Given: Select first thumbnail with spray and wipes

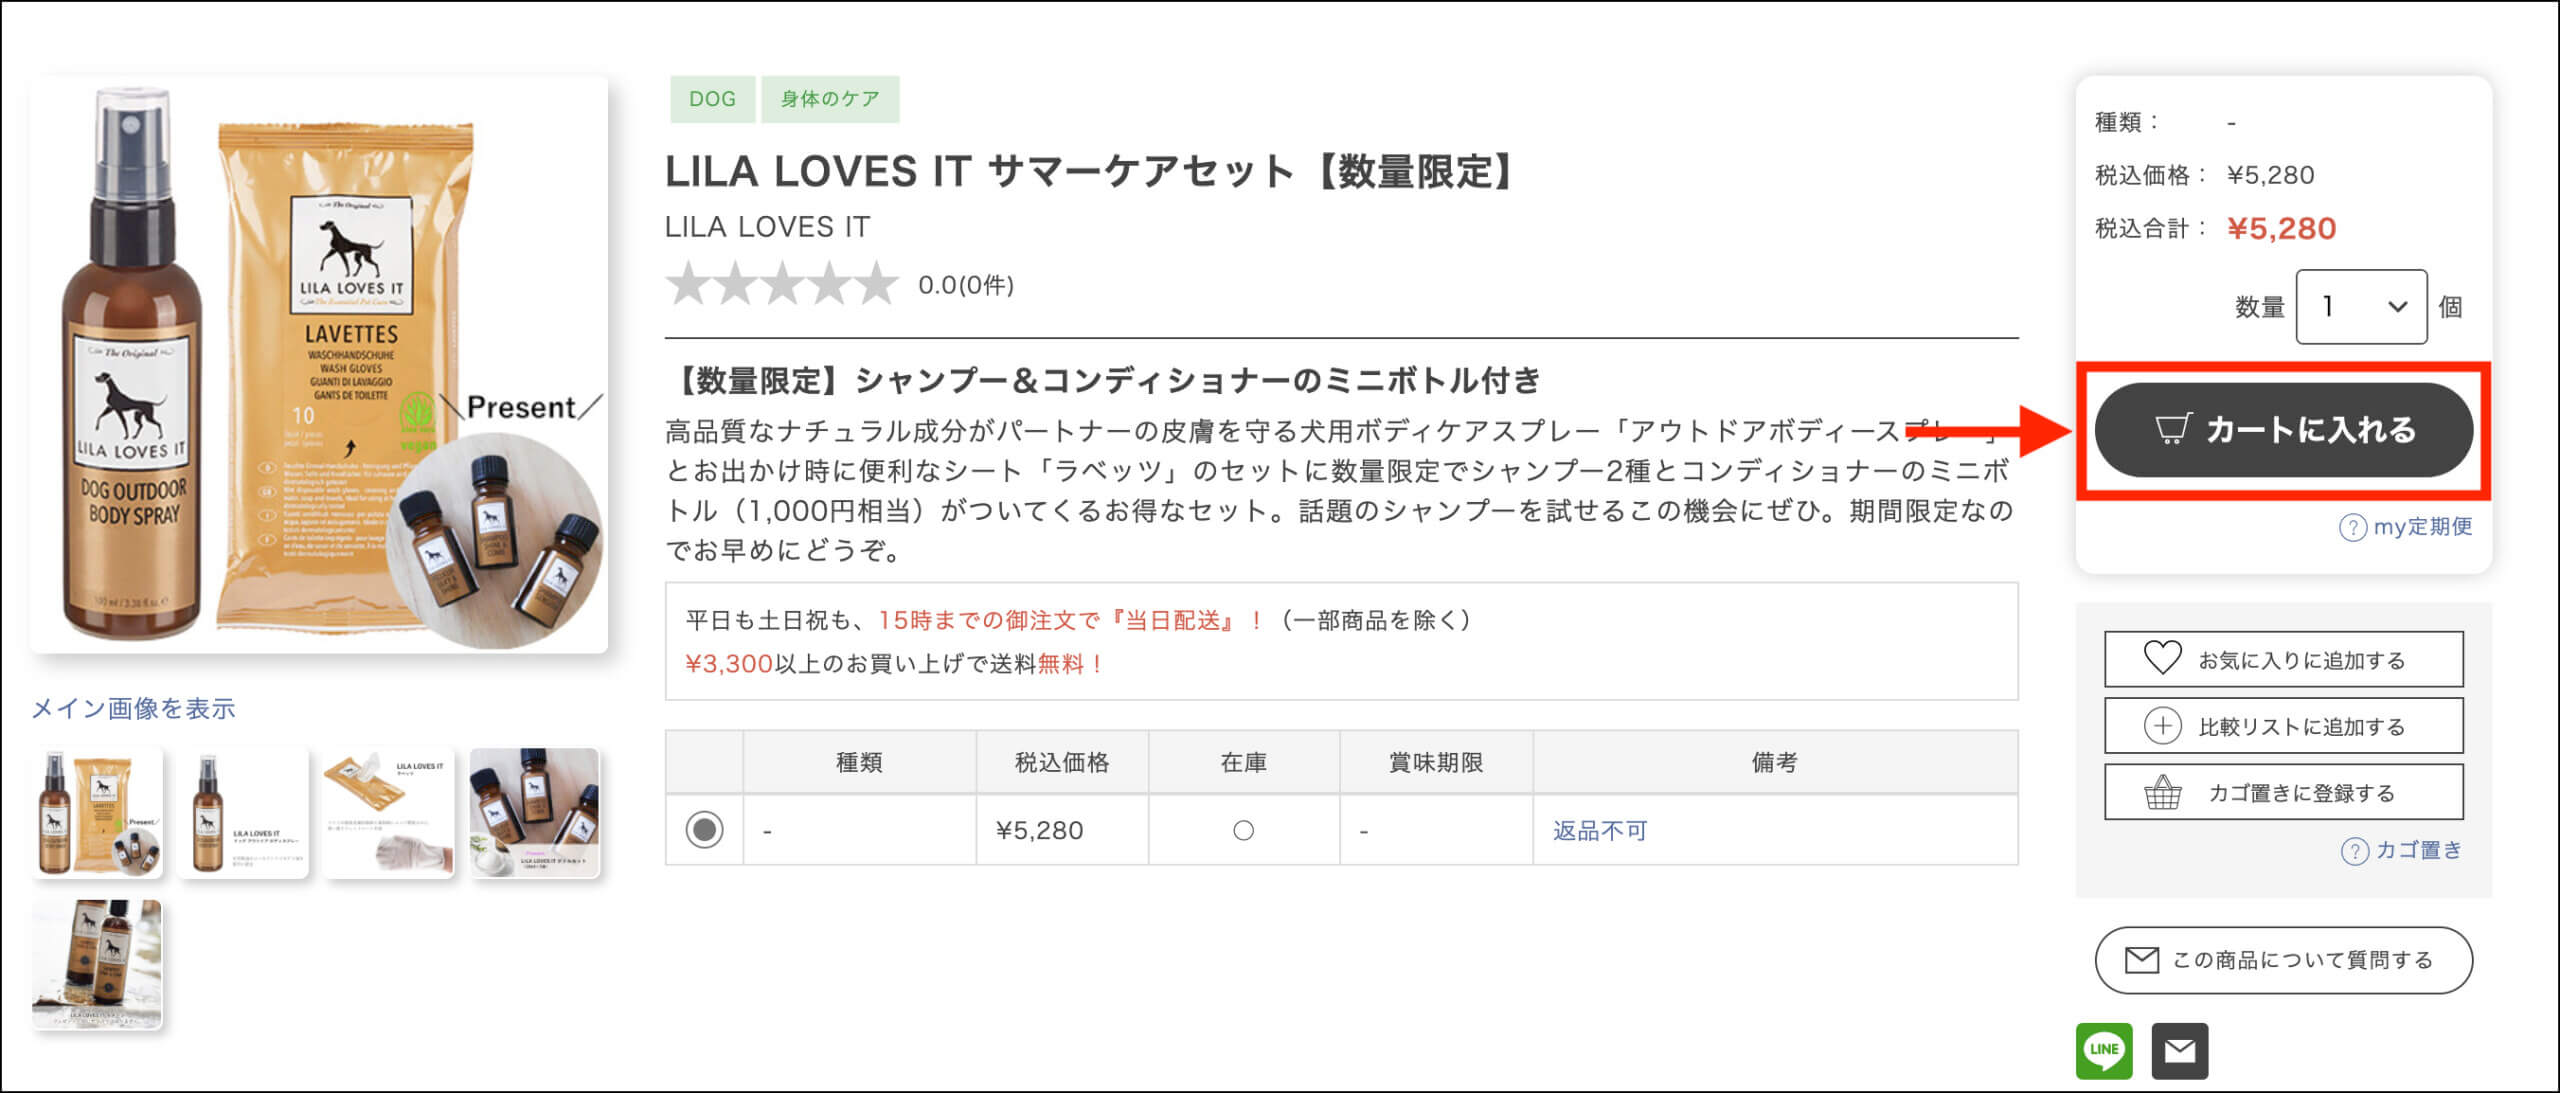Looking at the screenshot, I should point(97,813).
